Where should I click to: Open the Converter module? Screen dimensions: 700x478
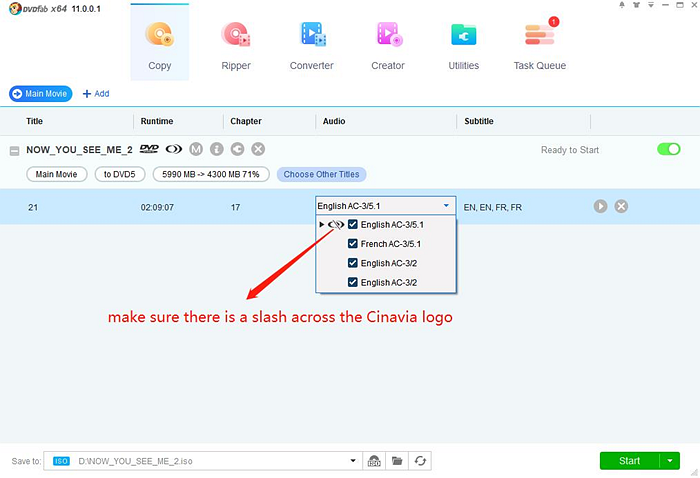[x=312, y=46]
